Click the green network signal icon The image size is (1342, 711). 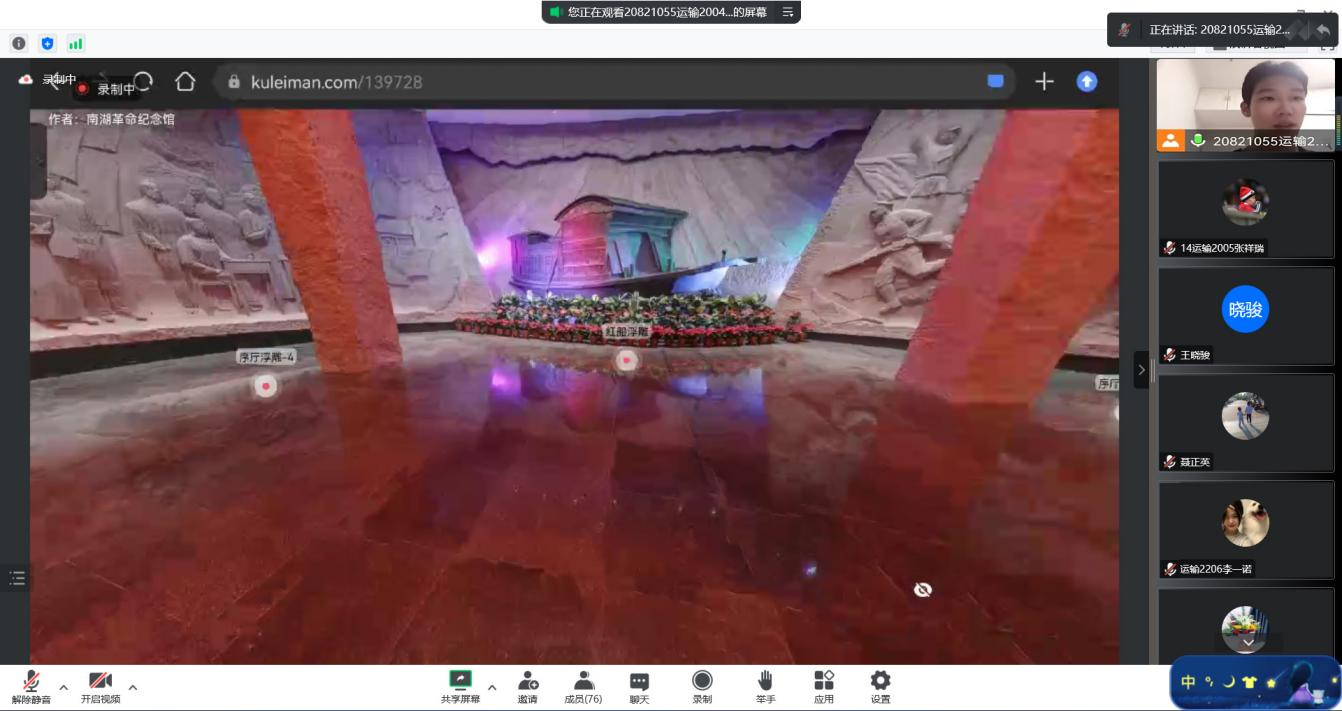76,43
